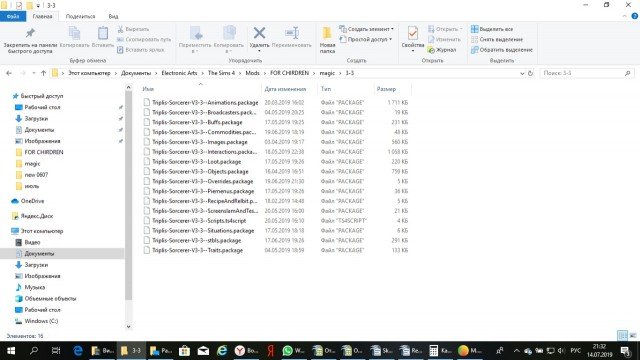Click the History (Журнал) icon
The width and height of the screenshot is (640, 360).
click(431, 50)
